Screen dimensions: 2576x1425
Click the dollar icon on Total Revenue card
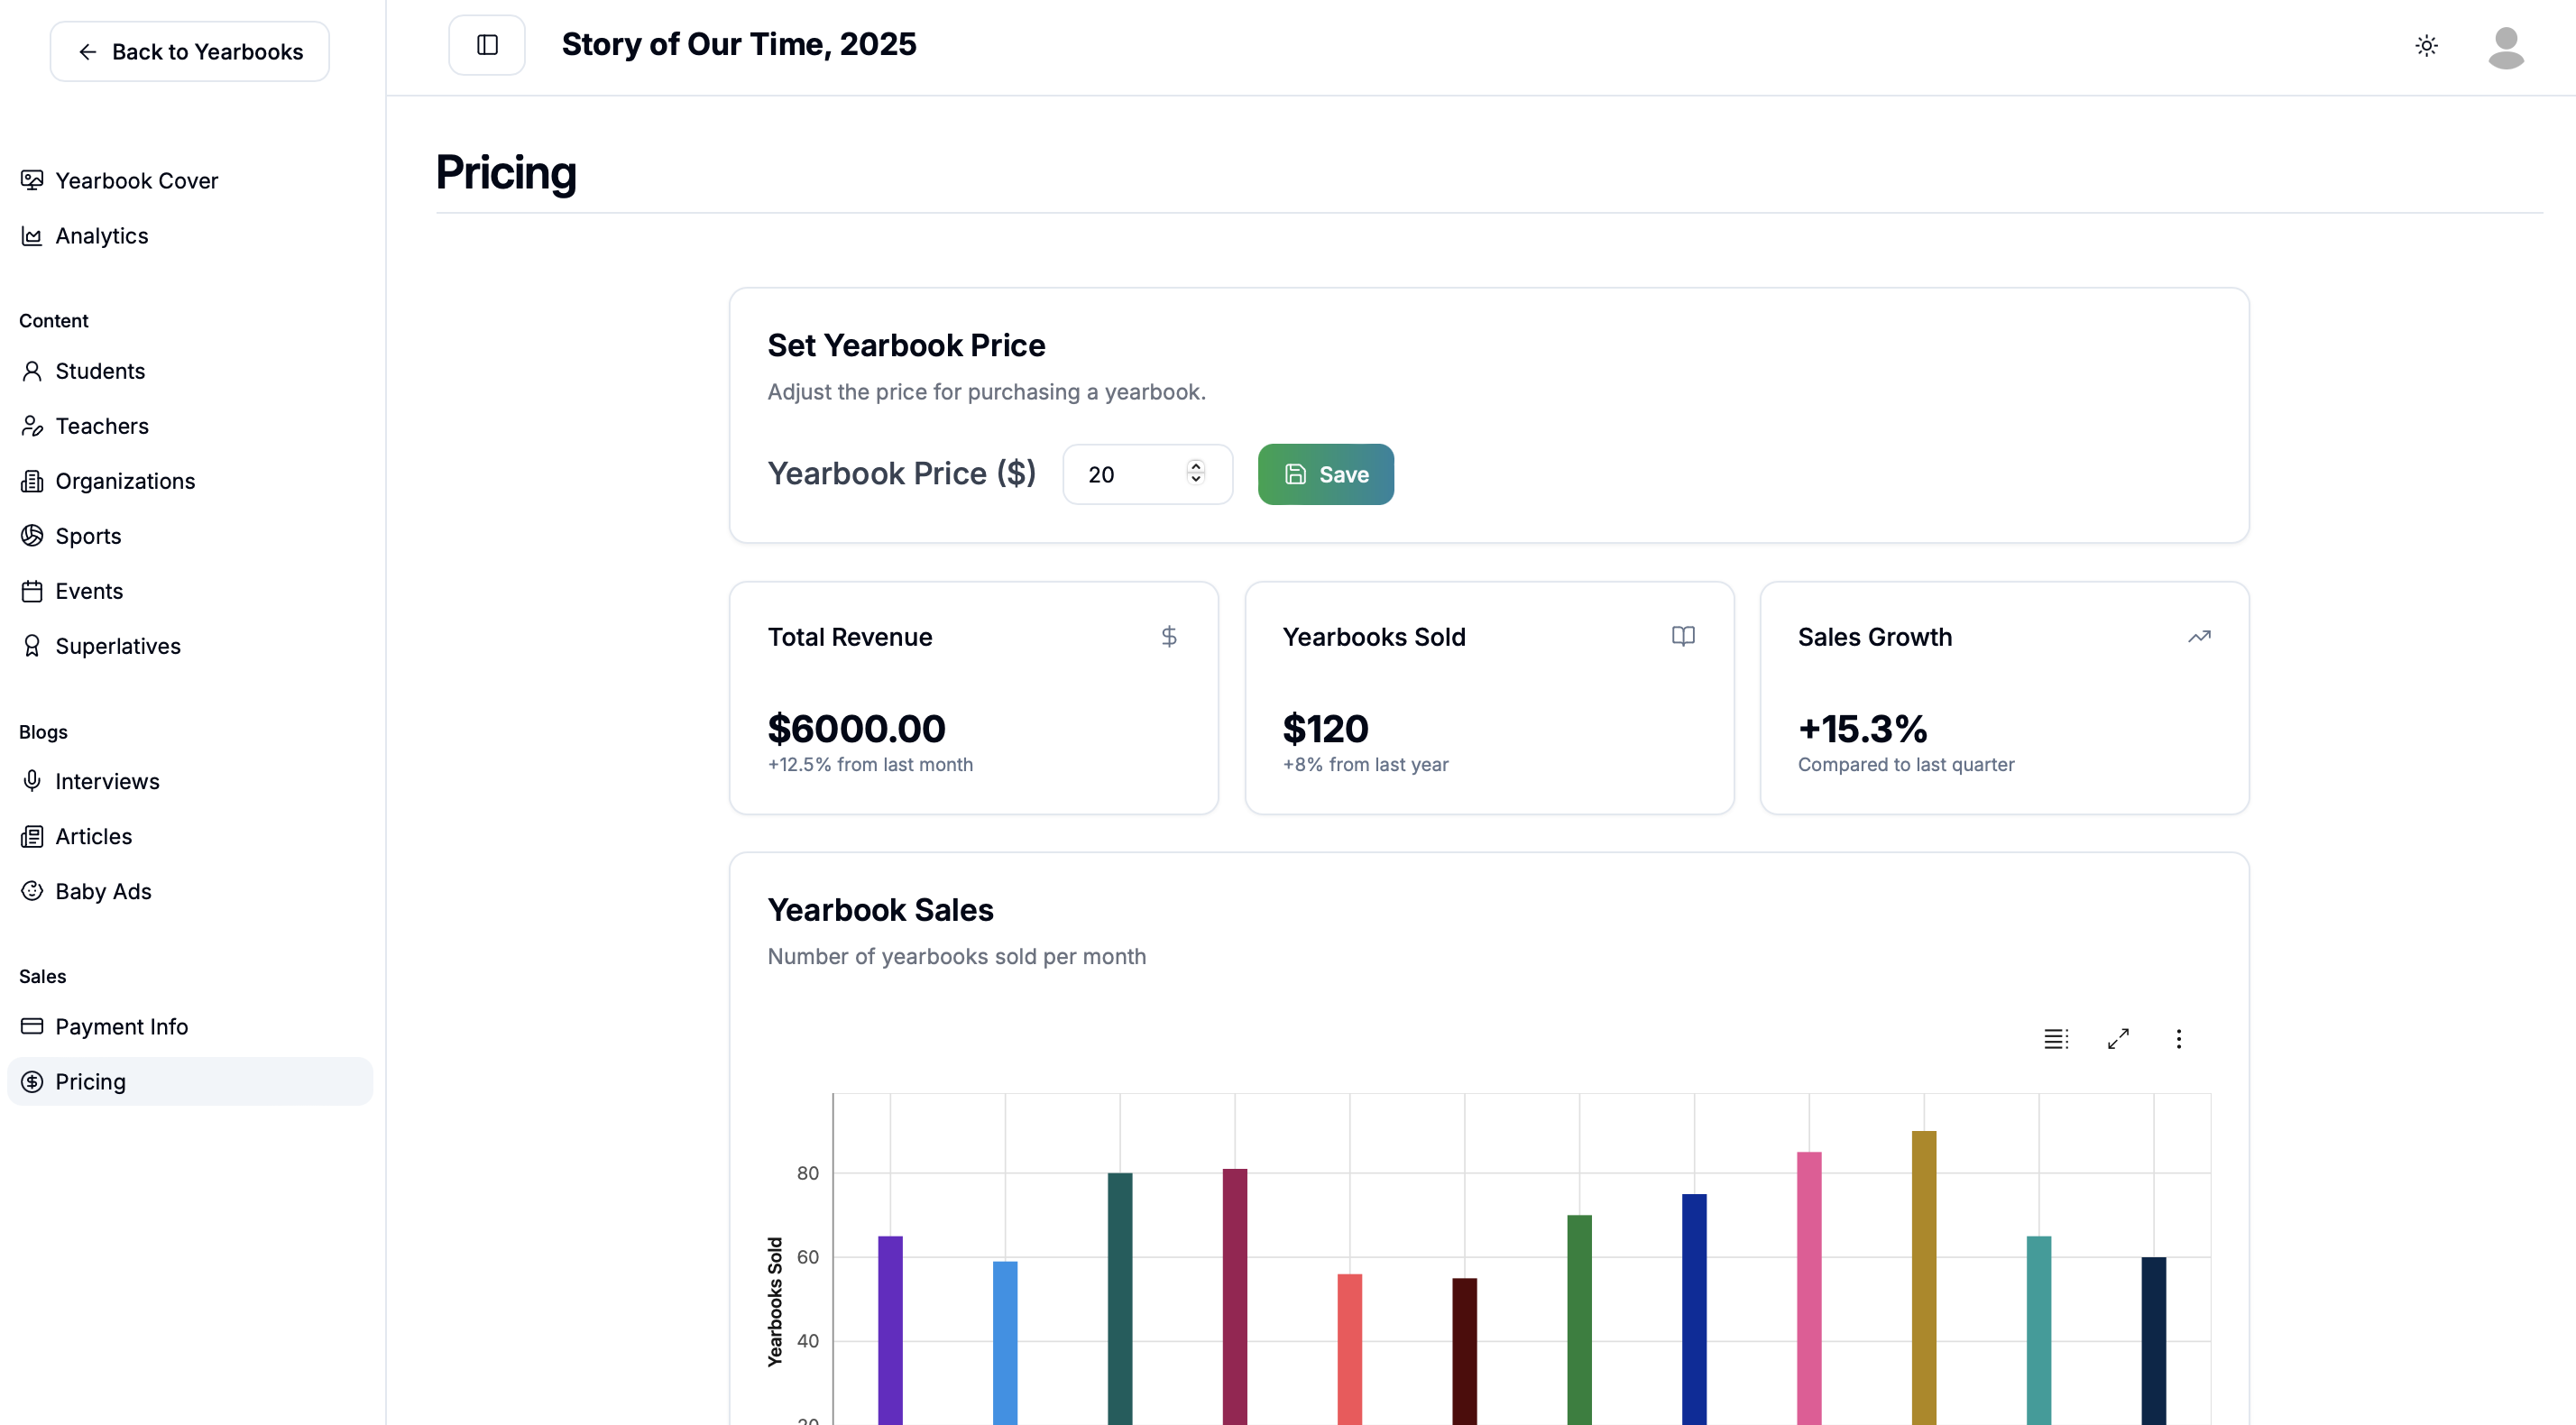pyautogui.click(x=1169, y=636)
